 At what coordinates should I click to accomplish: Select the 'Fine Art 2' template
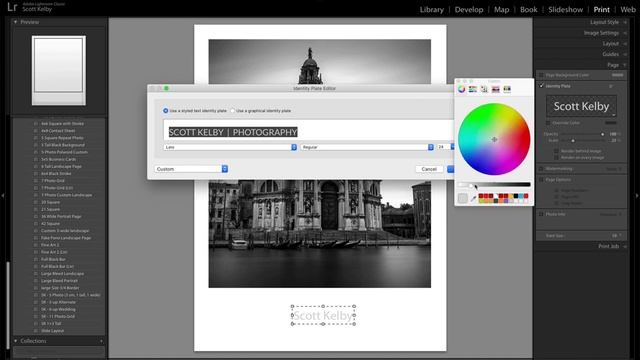point(50,245)
